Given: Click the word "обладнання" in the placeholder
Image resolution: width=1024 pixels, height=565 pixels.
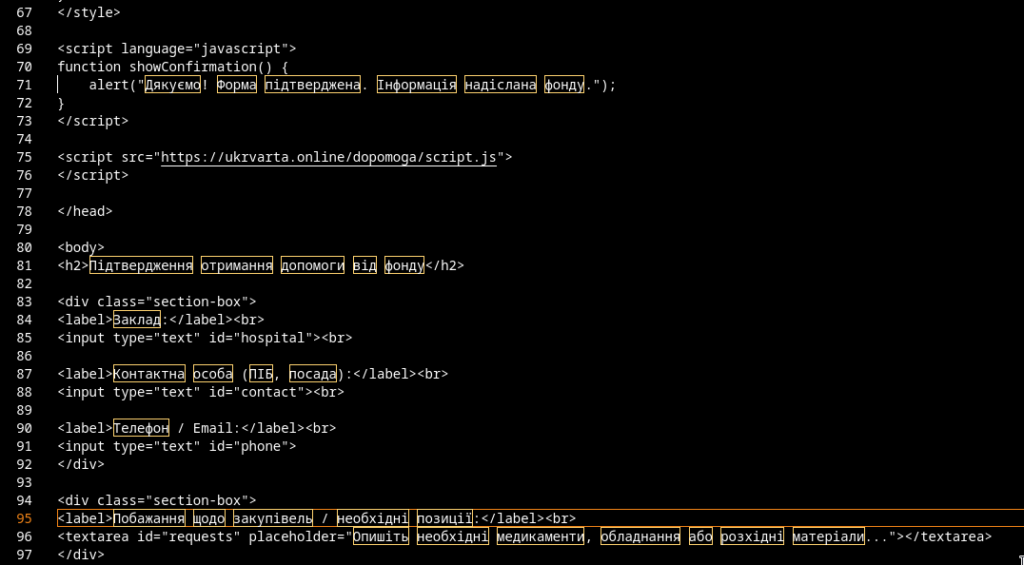Looking at the screenshot, I should (640, 537).
